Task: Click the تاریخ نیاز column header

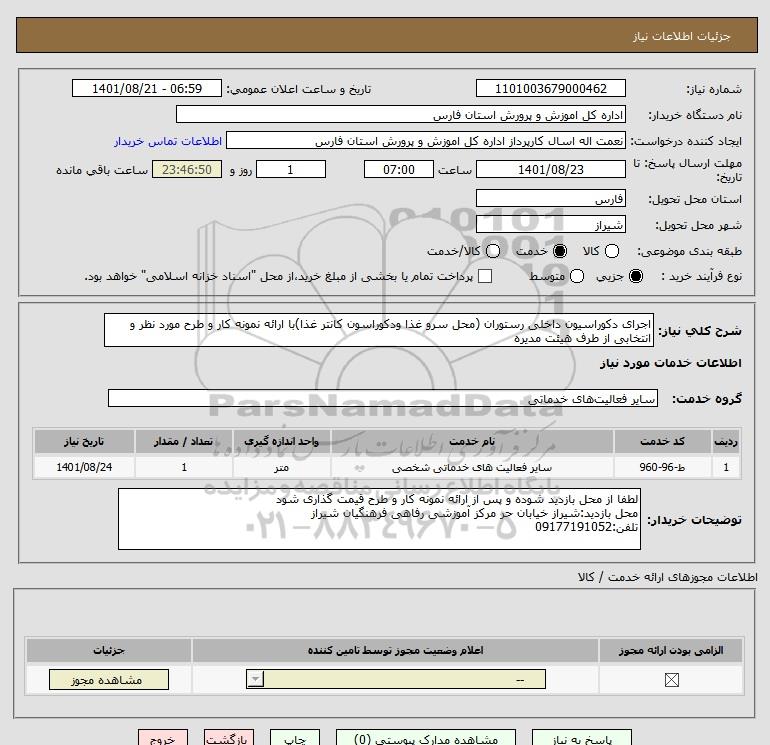Action: [x=84, y=441]
